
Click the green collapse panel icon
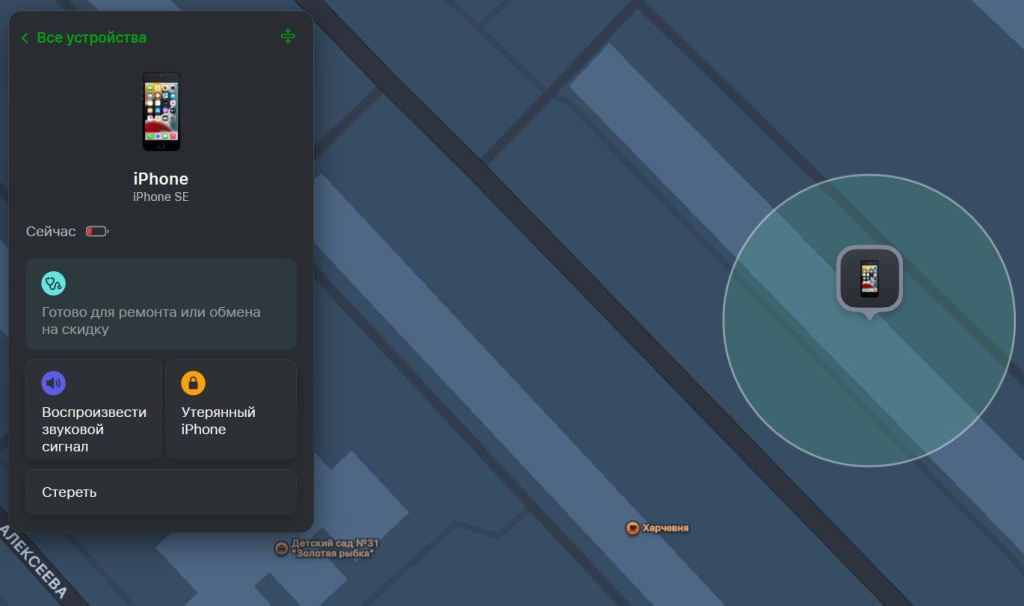[288, 37]
